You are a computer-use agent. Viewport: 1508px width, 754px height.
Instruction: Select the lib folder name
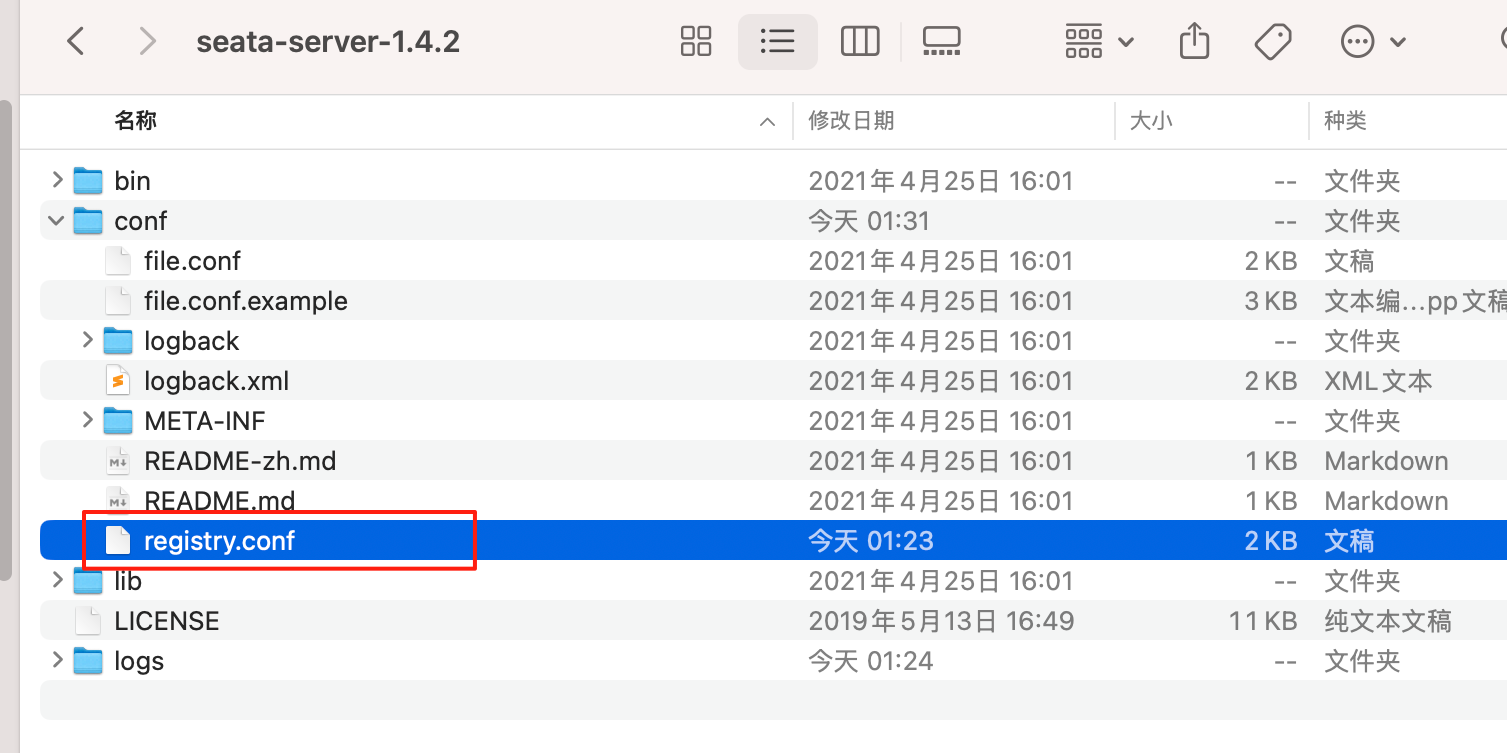[x=128, y=581]
